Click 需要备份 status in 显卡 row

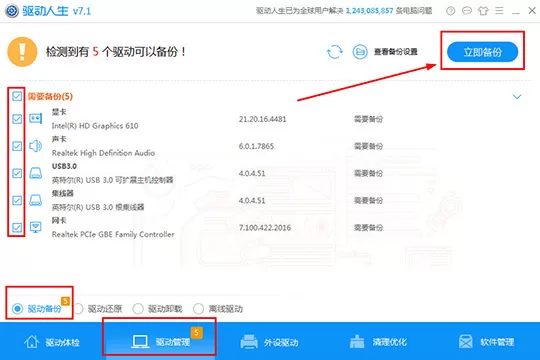pos(368,119)
